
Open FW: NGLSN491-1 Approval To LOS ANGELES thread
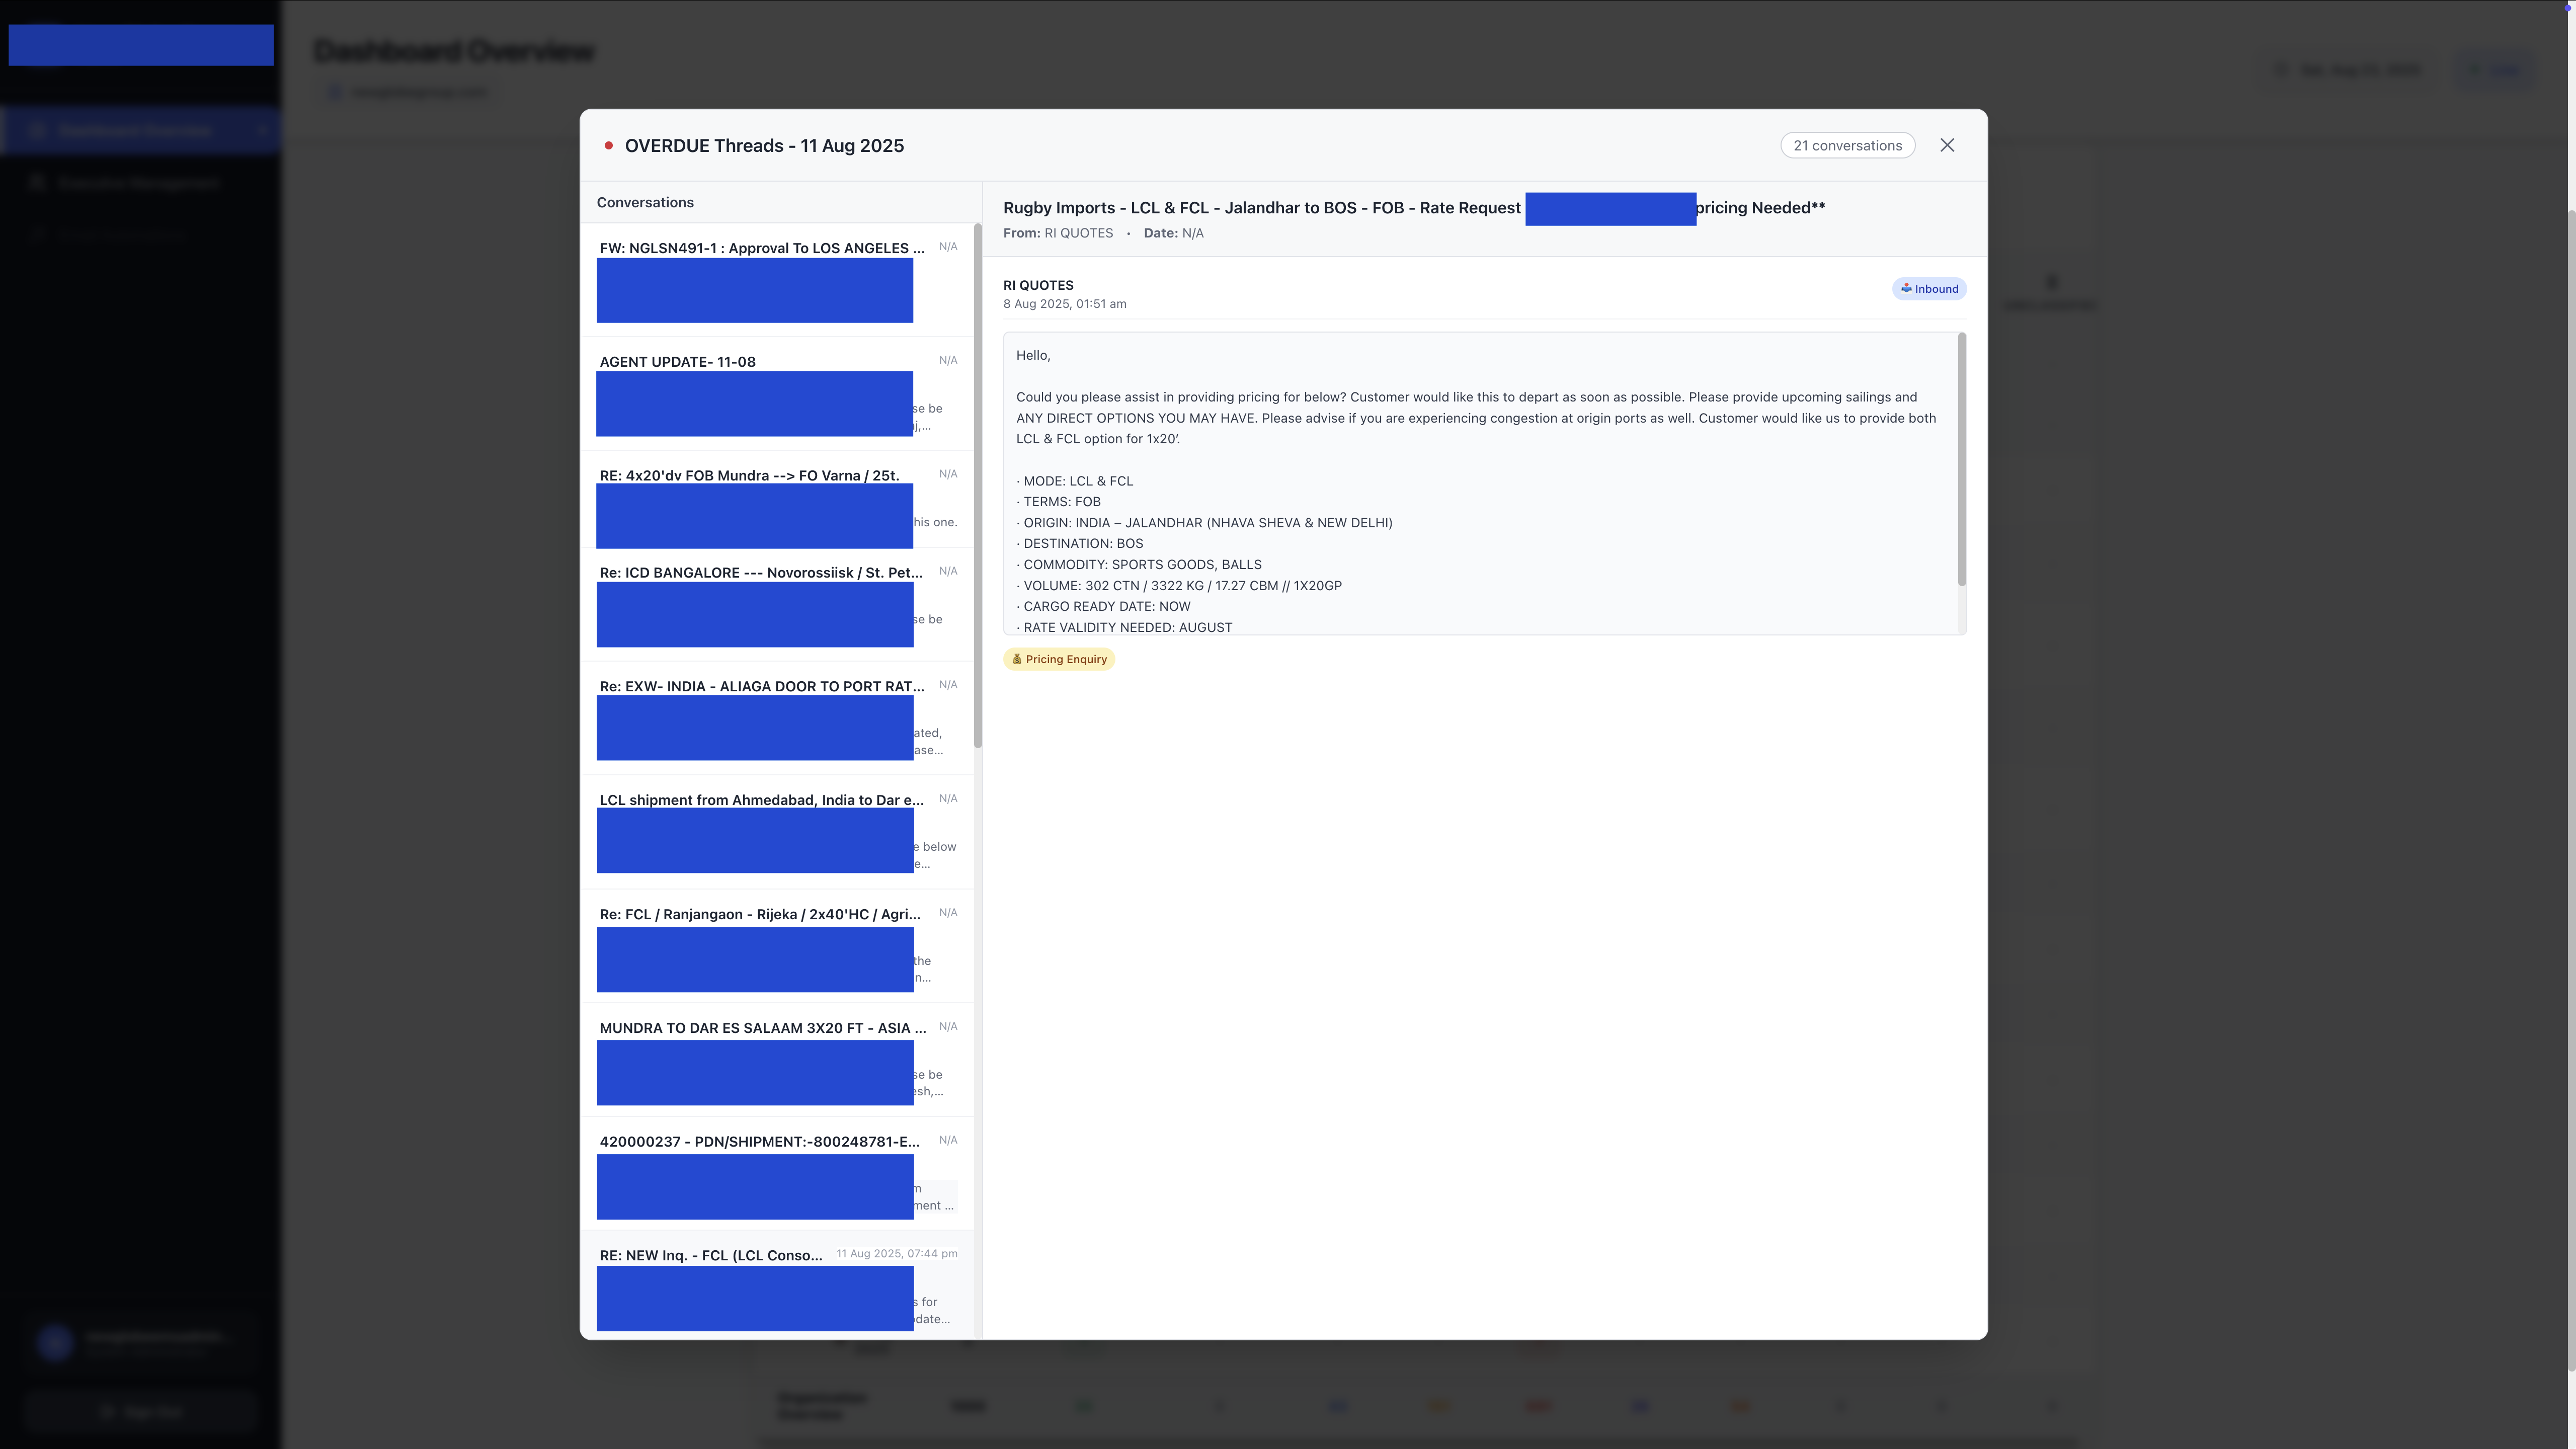tap(761, 248)
